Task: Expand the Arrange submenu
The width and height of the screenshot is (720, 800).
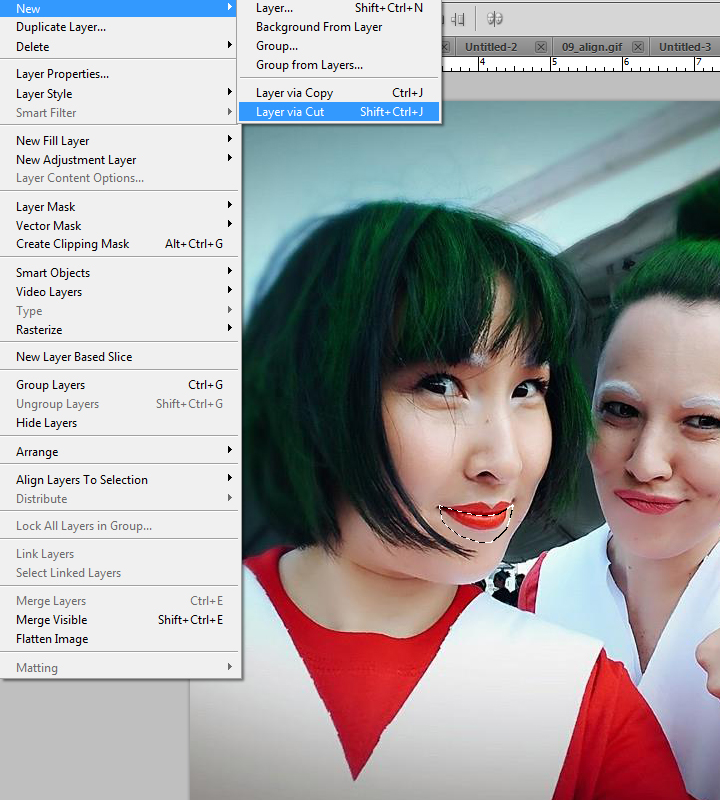Action: (x=118, y=452)
